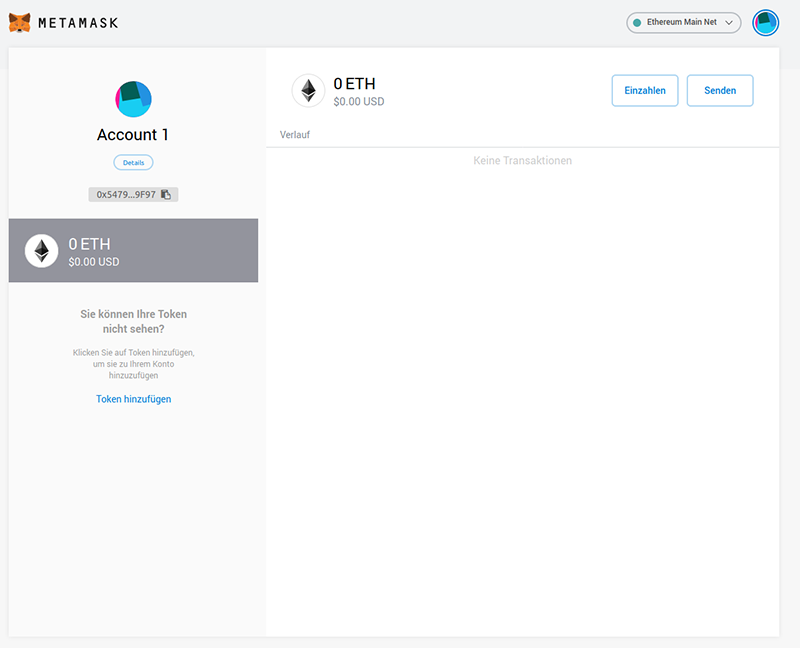Click the Ethereum icon in the sidebar balance row
This screenshot has width=800, height=648.
(41, 251)
